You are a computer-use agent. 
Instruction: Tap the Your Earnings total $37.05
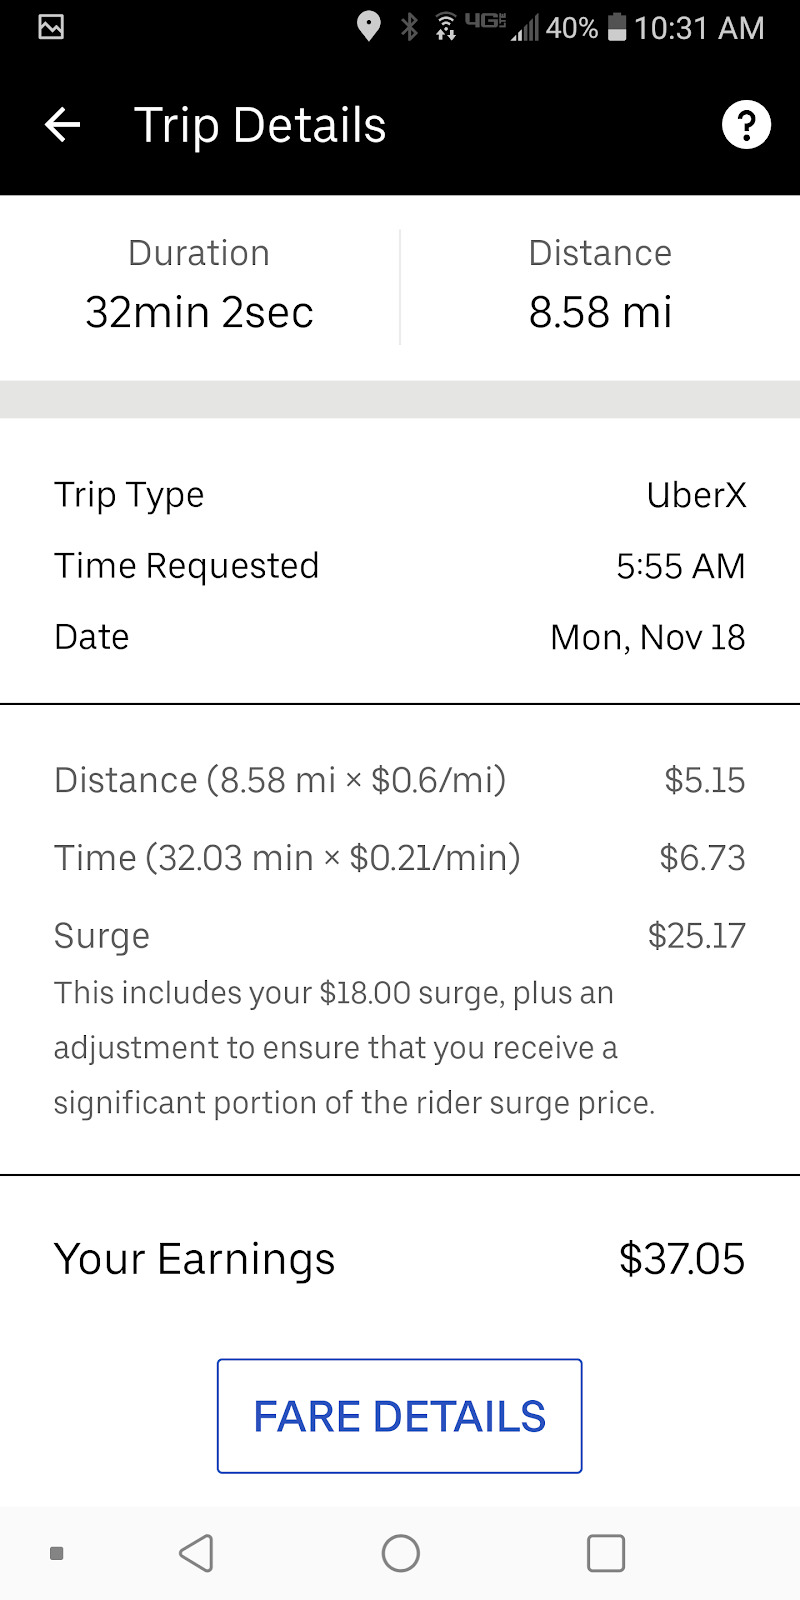(x=681, y=1259)
